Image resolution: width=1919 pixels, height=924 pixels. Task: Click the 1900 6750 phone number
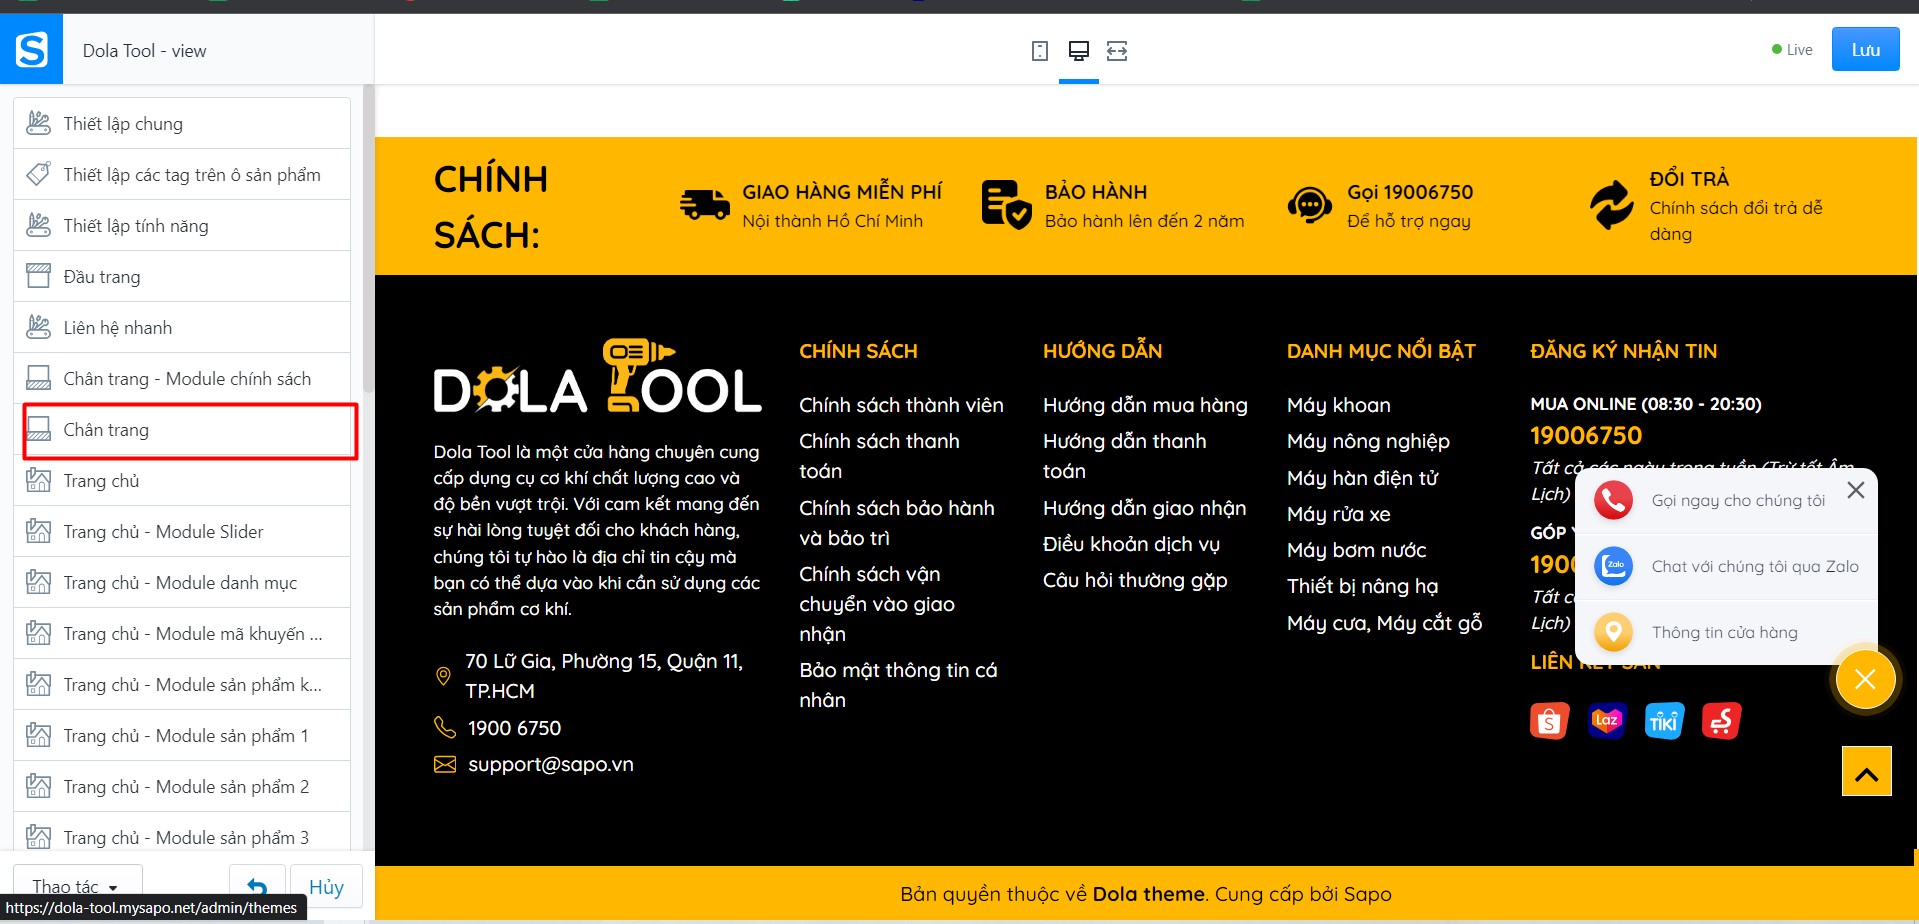click(x=514, y=728)
